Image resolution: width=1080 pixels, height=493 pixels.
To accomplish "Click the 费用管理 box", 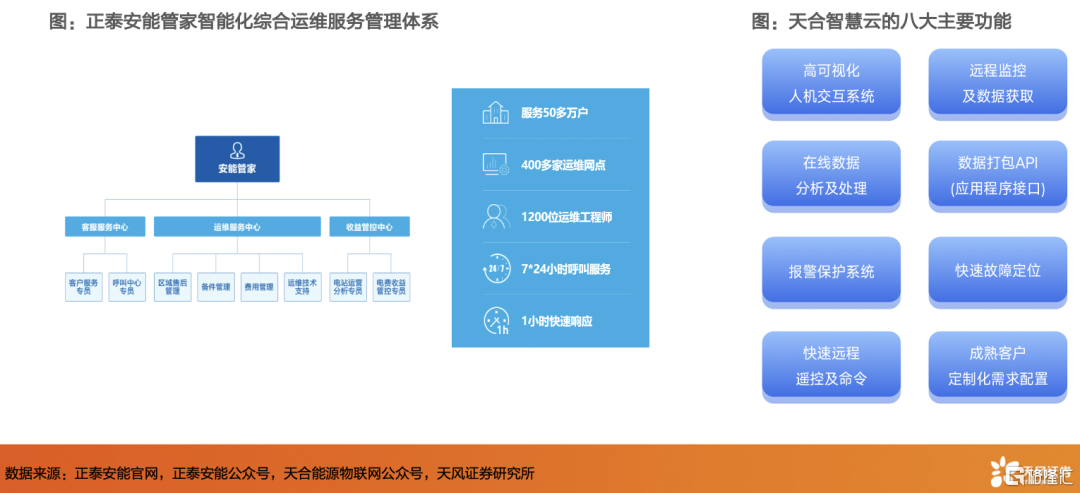I will click(x=260, y=287).
